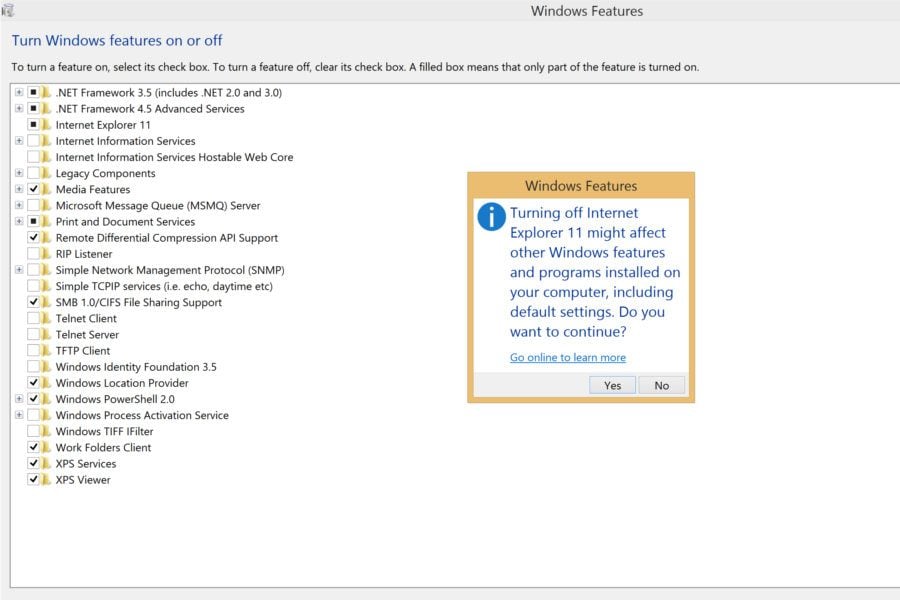Enable Windows Process Activation Service checkbox

tap(33, 415)
